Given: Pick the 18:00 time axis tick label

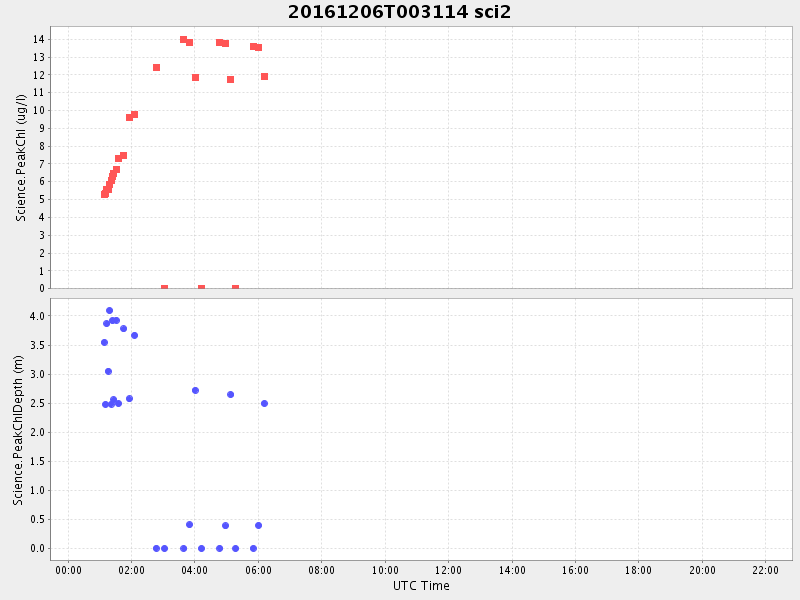Looking at the screenshot, I should coord(638,570).
